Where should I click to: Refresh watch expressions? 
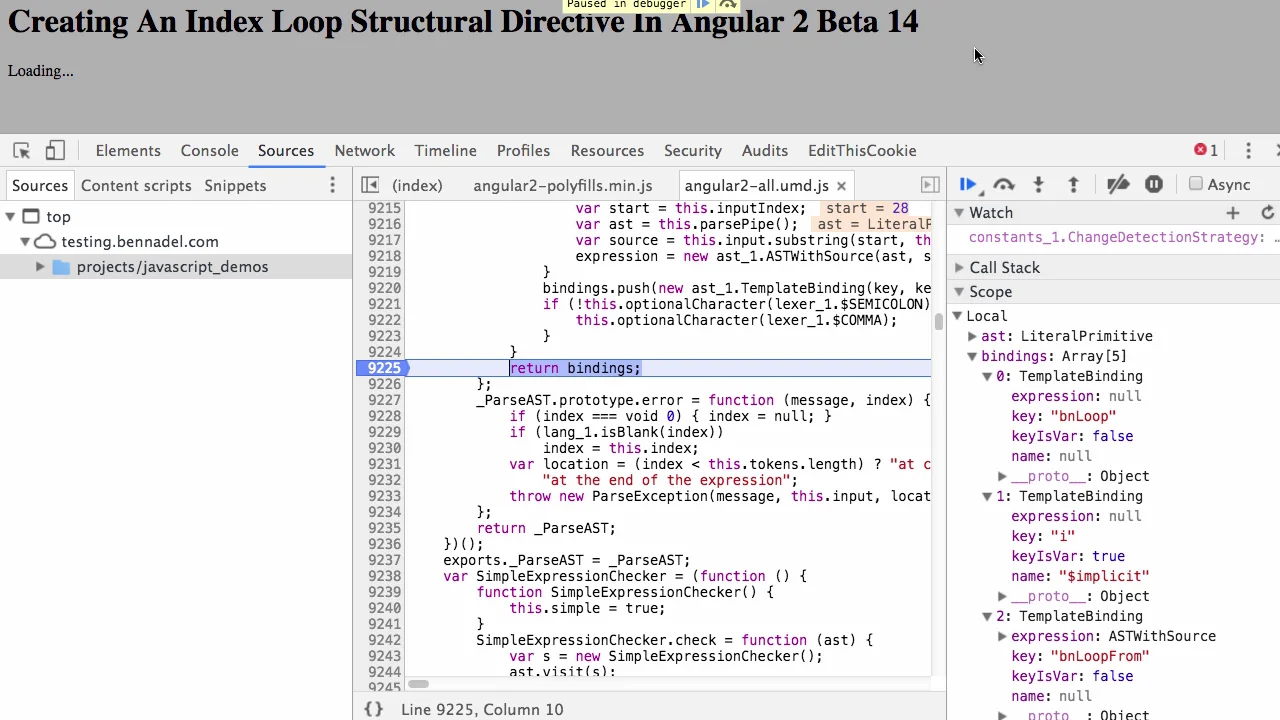click(x=1267, y=213)
